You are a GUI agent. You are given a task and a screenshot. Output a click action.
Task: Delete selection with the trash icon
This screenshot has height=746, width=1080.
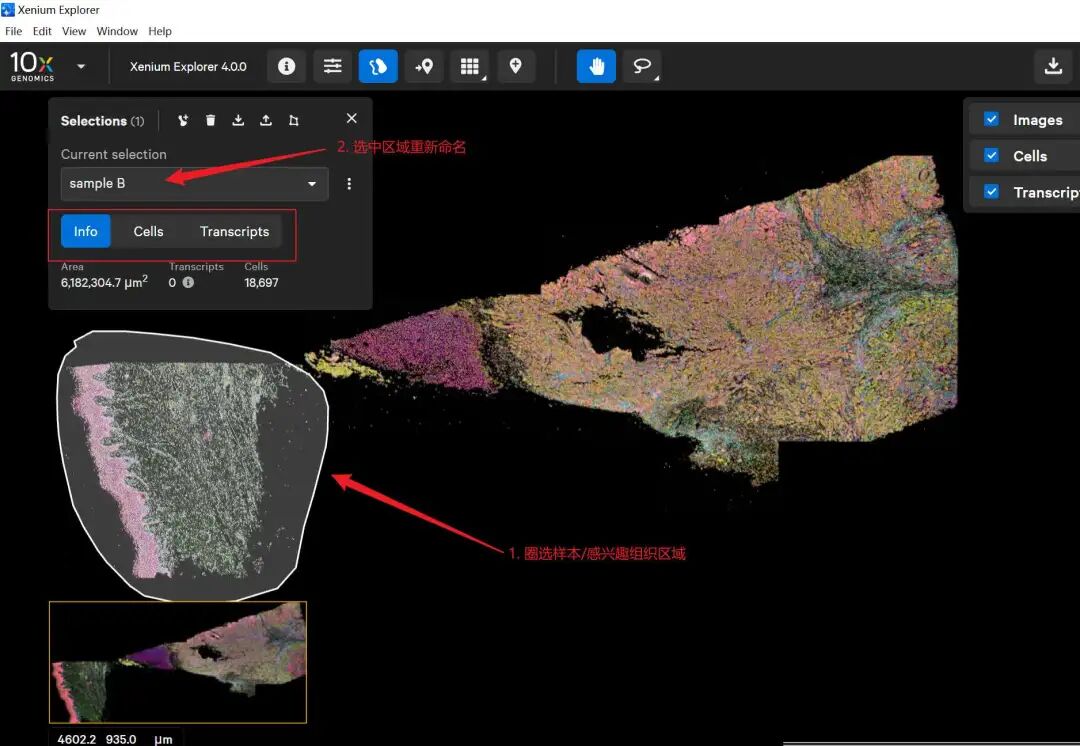210,120
